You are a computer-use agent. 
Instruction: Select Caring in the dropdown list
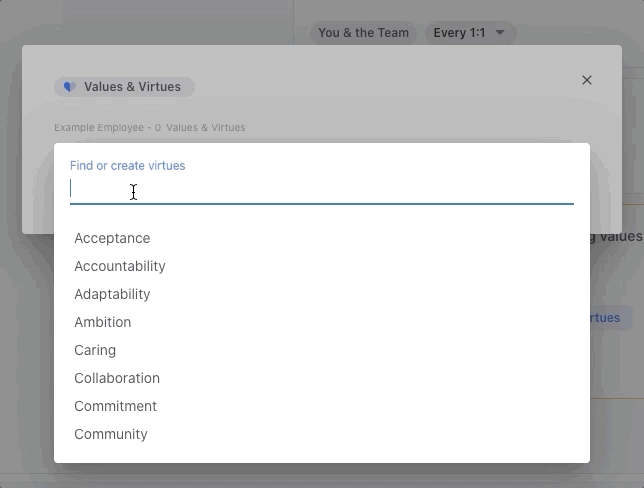pyautogui.click(x=95, y=350)
